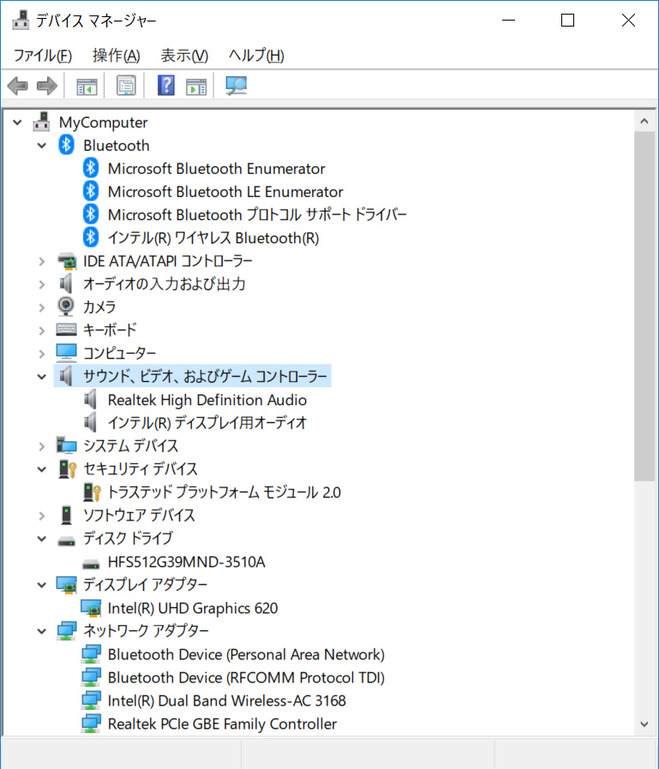Click the IDE ATA/ATAPI コントローラー icon

[x=66, y=261]
